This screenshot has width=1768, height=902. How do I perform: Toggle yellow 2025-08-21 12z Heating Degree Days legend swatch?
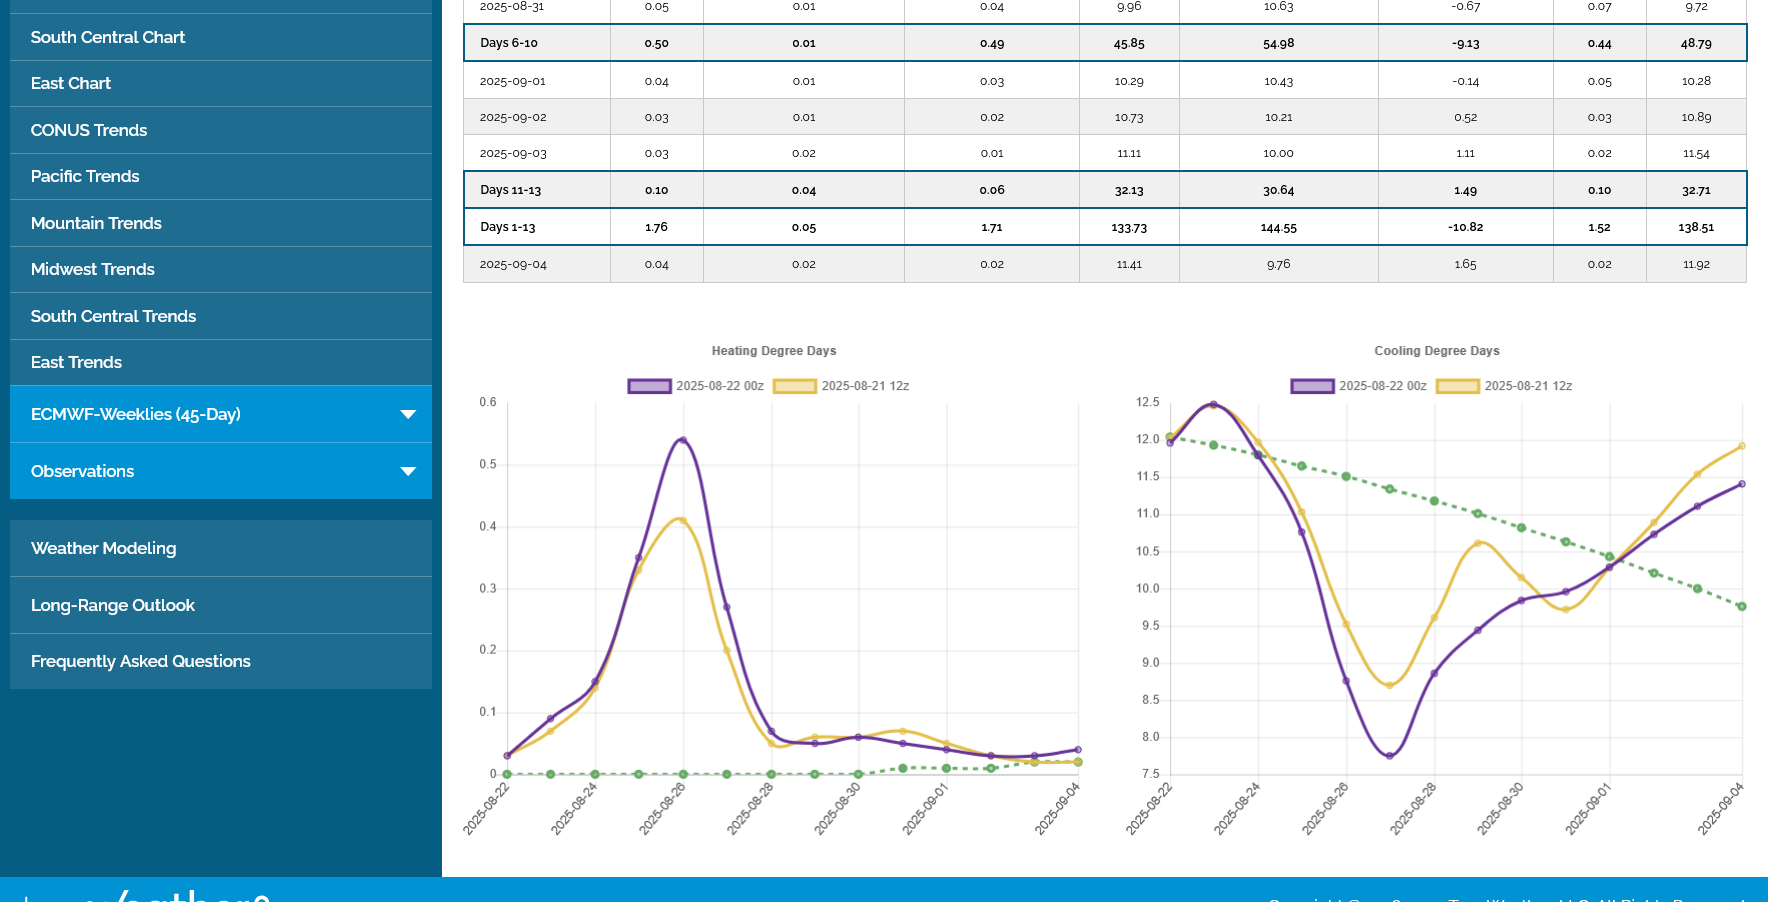click(x=795, y=386)
